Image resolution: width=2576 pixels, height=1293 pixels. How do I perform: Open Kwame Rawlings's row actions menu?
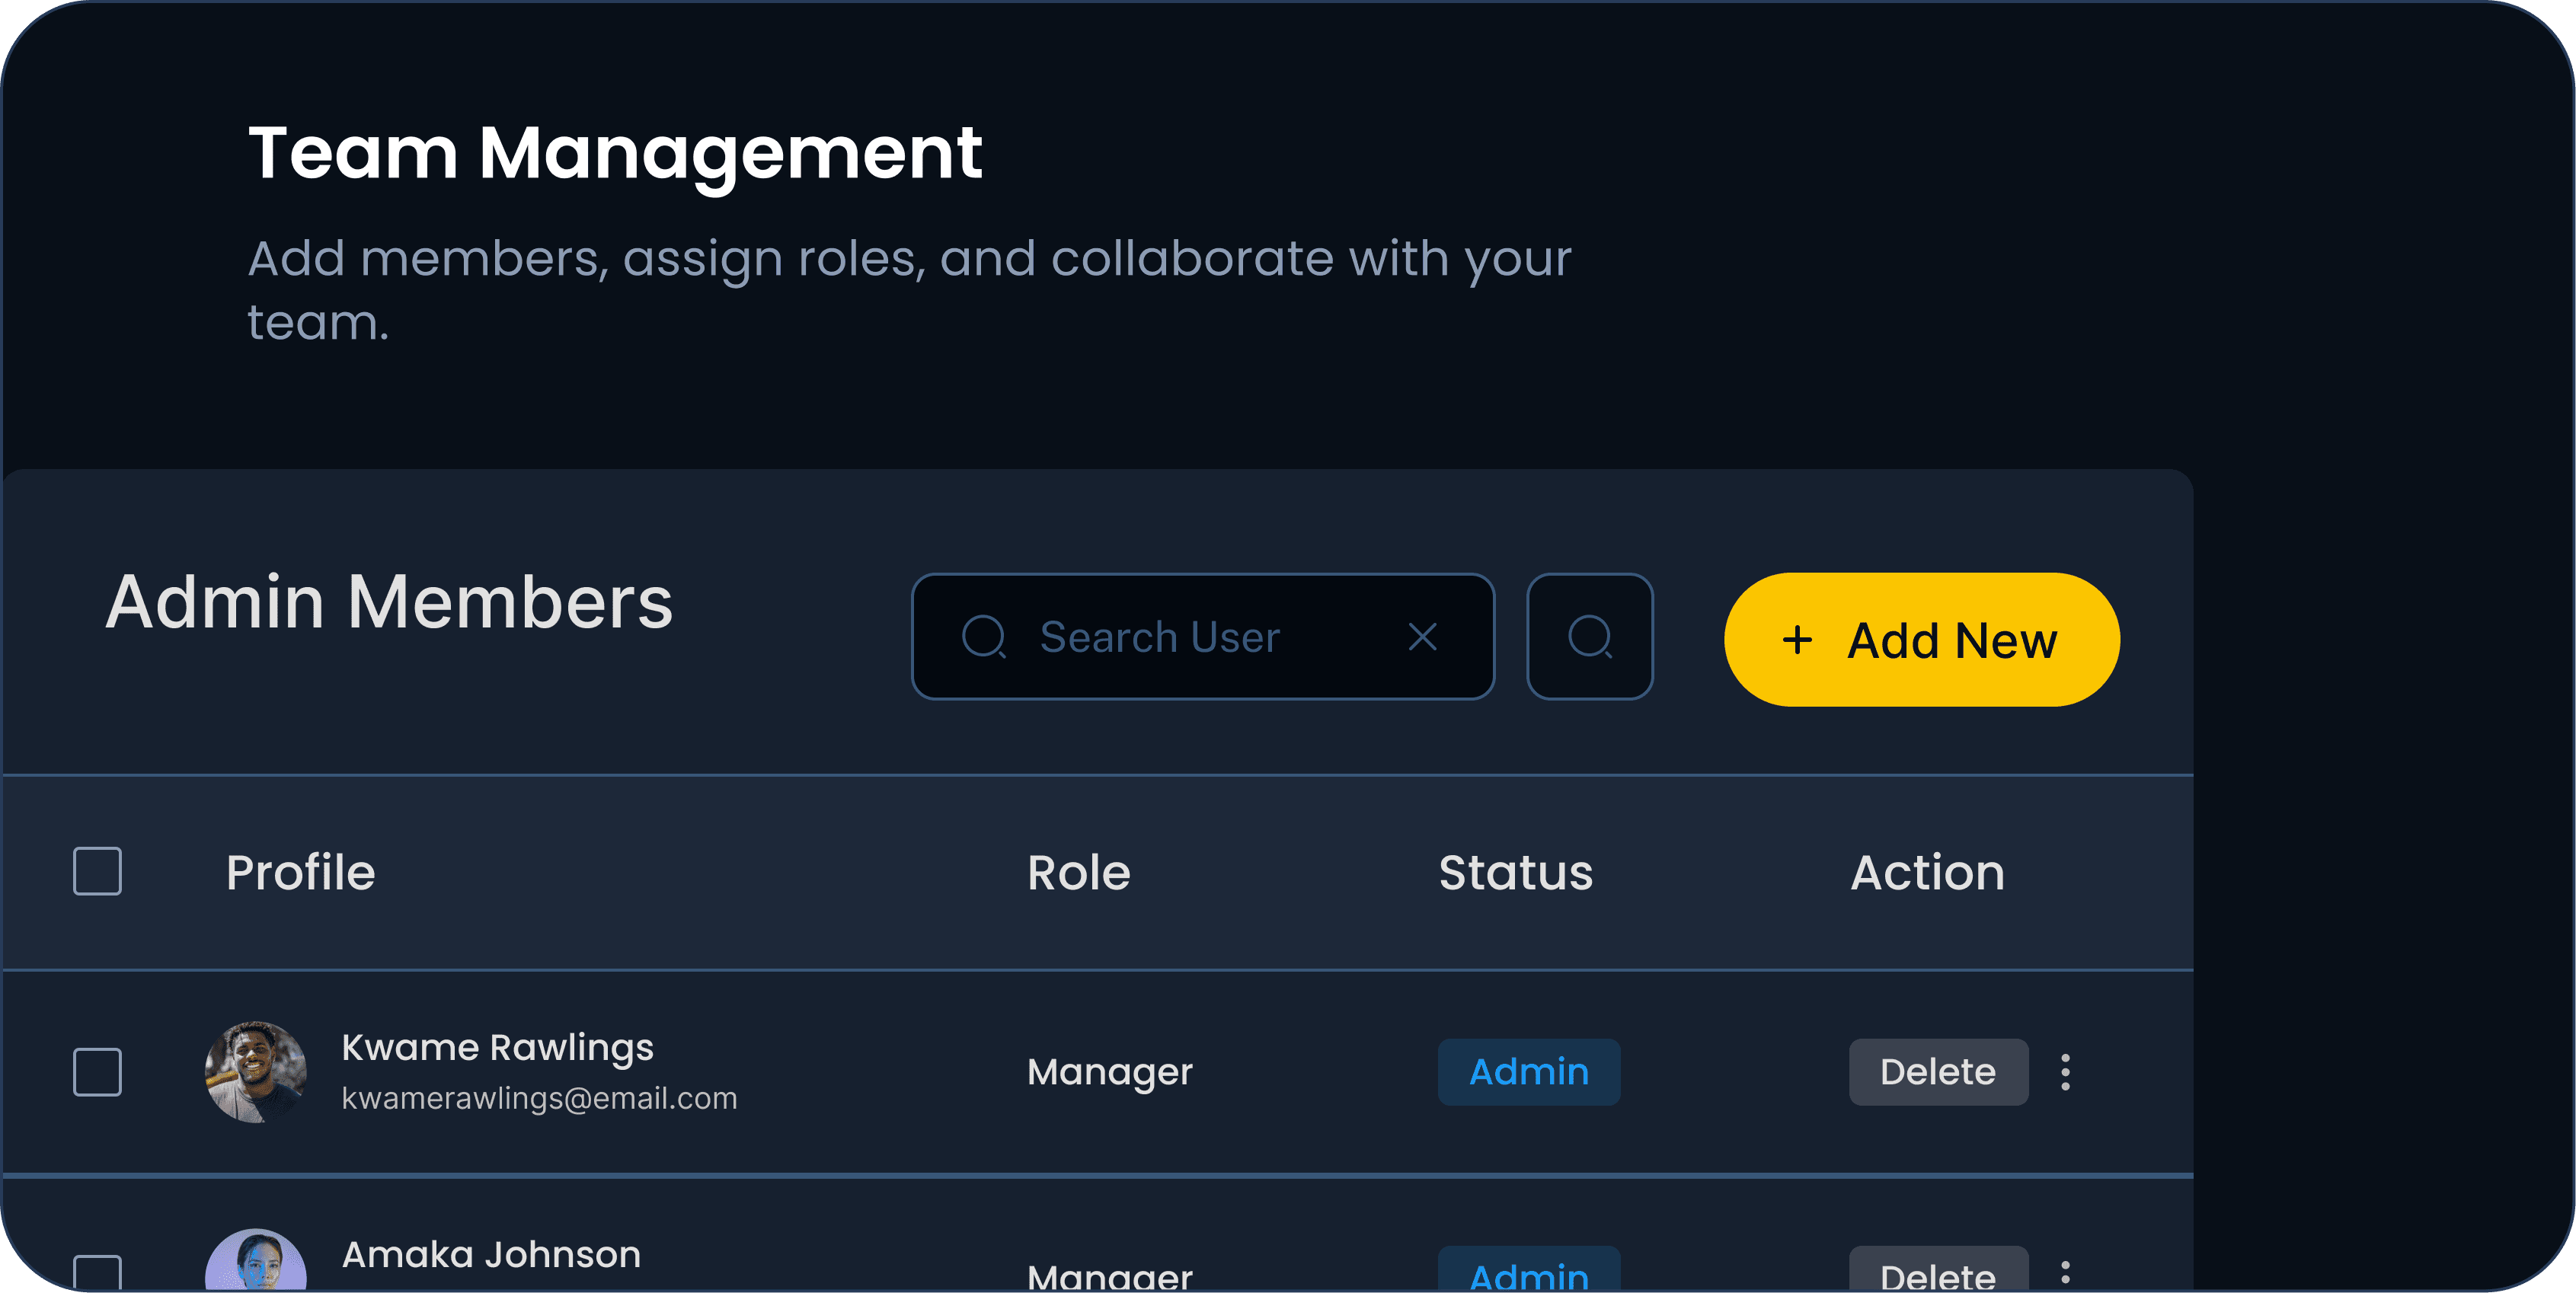pyautogui.click(x=2065, y=1072)
